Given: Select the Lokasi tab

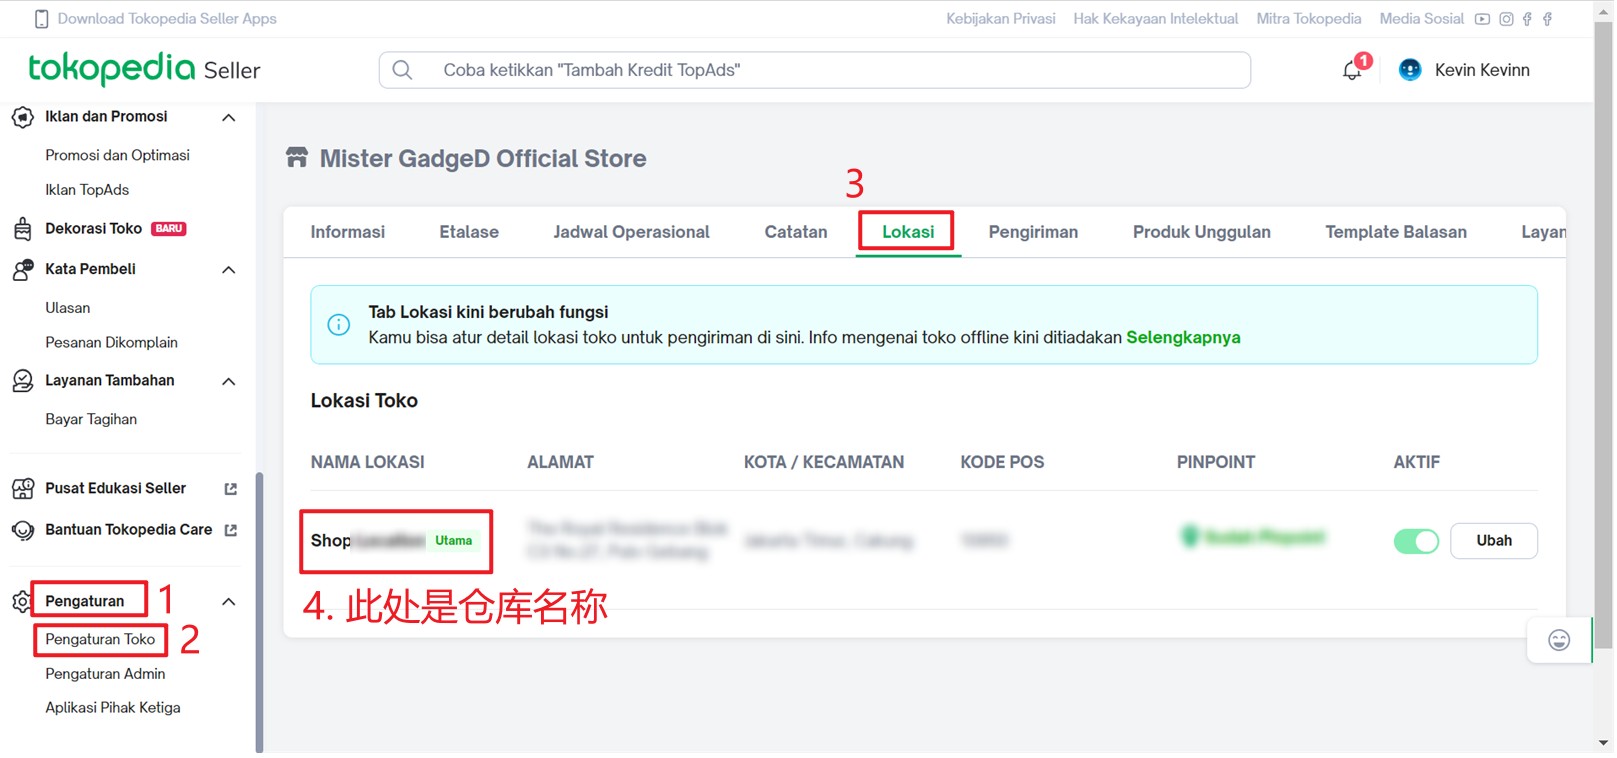Looking at the screenshot, I should (908, 232).
